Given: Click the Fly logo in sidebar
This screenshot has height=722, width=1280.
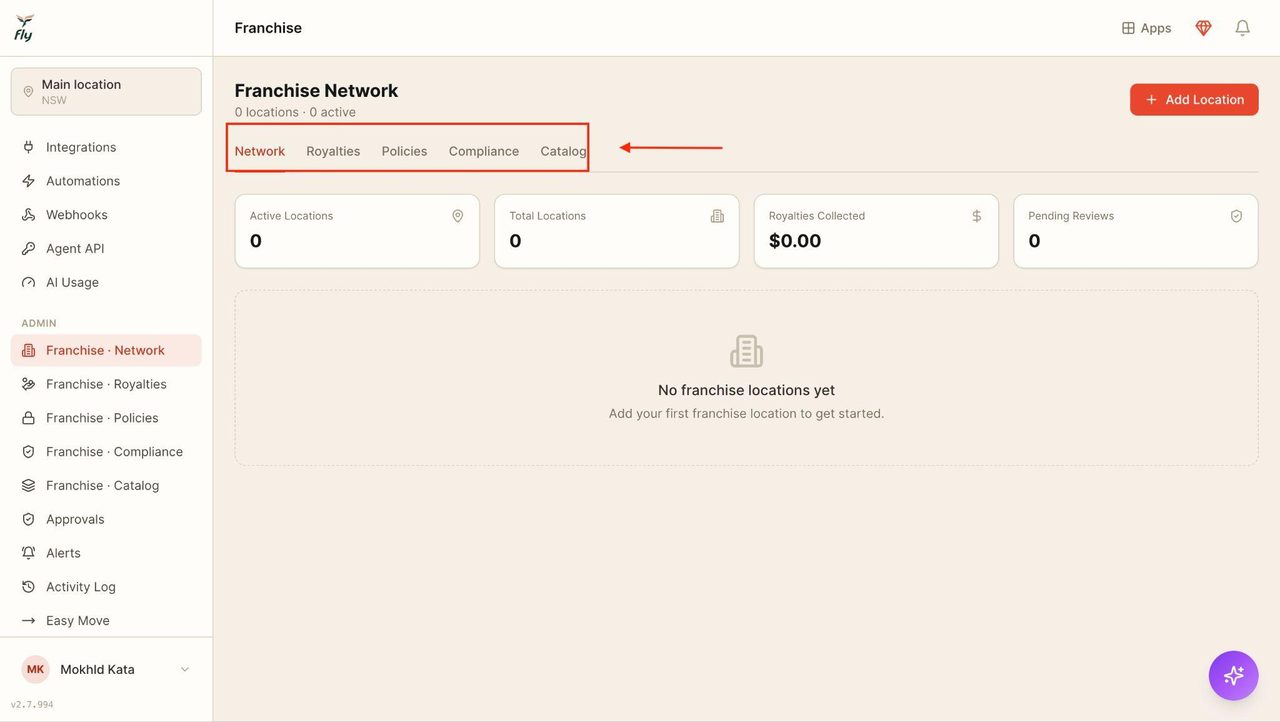Looking at the screenshot, I should click(x=24, y=28).
